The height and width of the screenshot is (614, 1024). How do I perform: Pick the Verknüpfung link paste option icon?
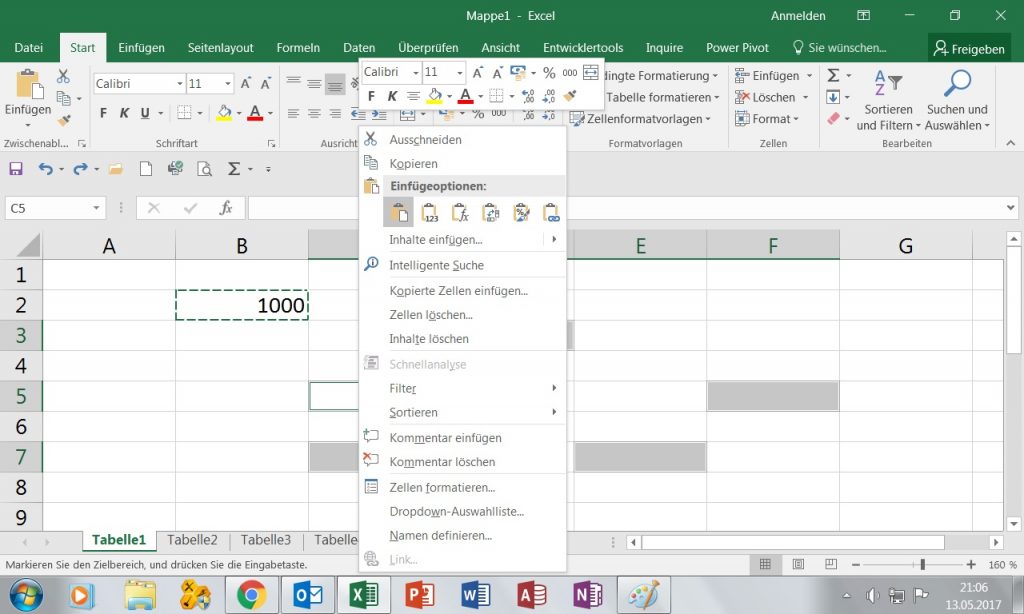pos(550,211)
